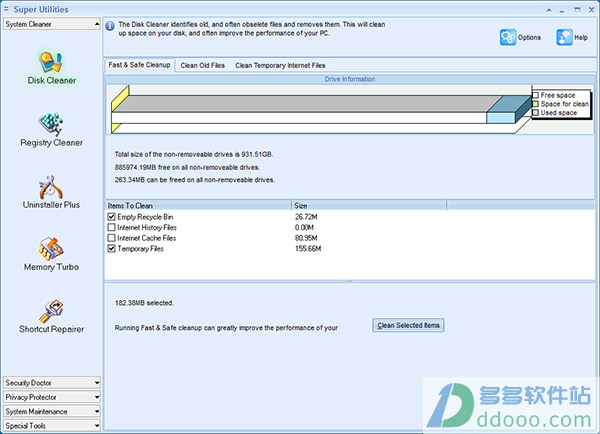Click the Empty Recycle Bin row label
This screenshot has height=434, width=600.
145,217
